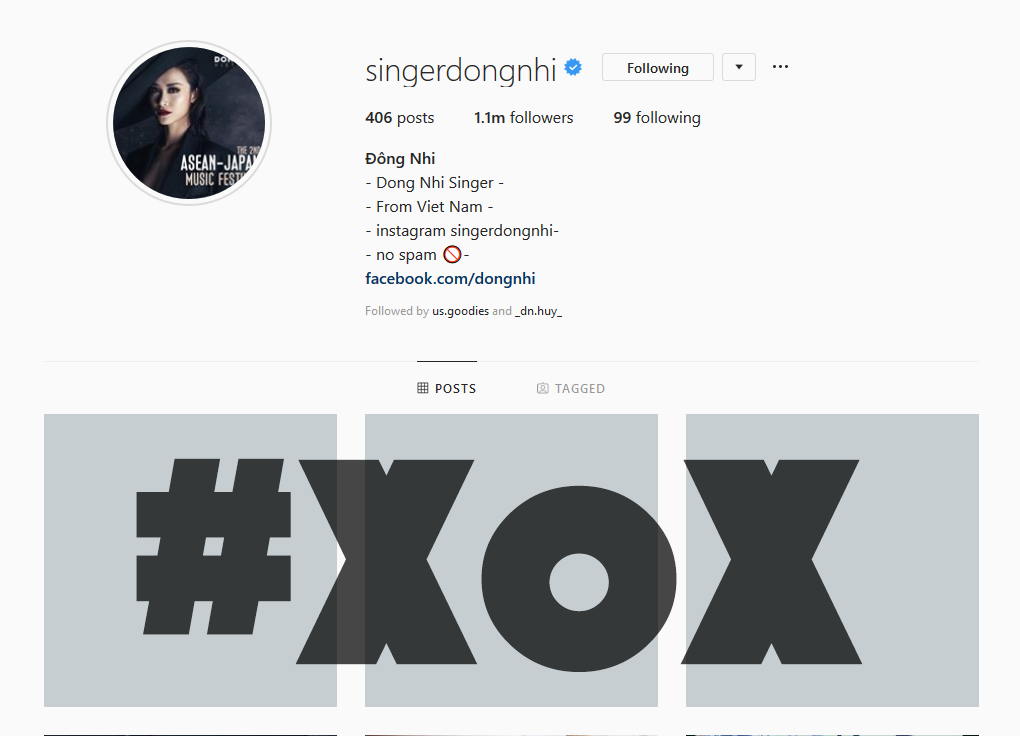Viewport: 1020px width, 736px height.
Task: Click the singerdongnhi username heading
Action: pyautogui.click(x=461, y=70)
